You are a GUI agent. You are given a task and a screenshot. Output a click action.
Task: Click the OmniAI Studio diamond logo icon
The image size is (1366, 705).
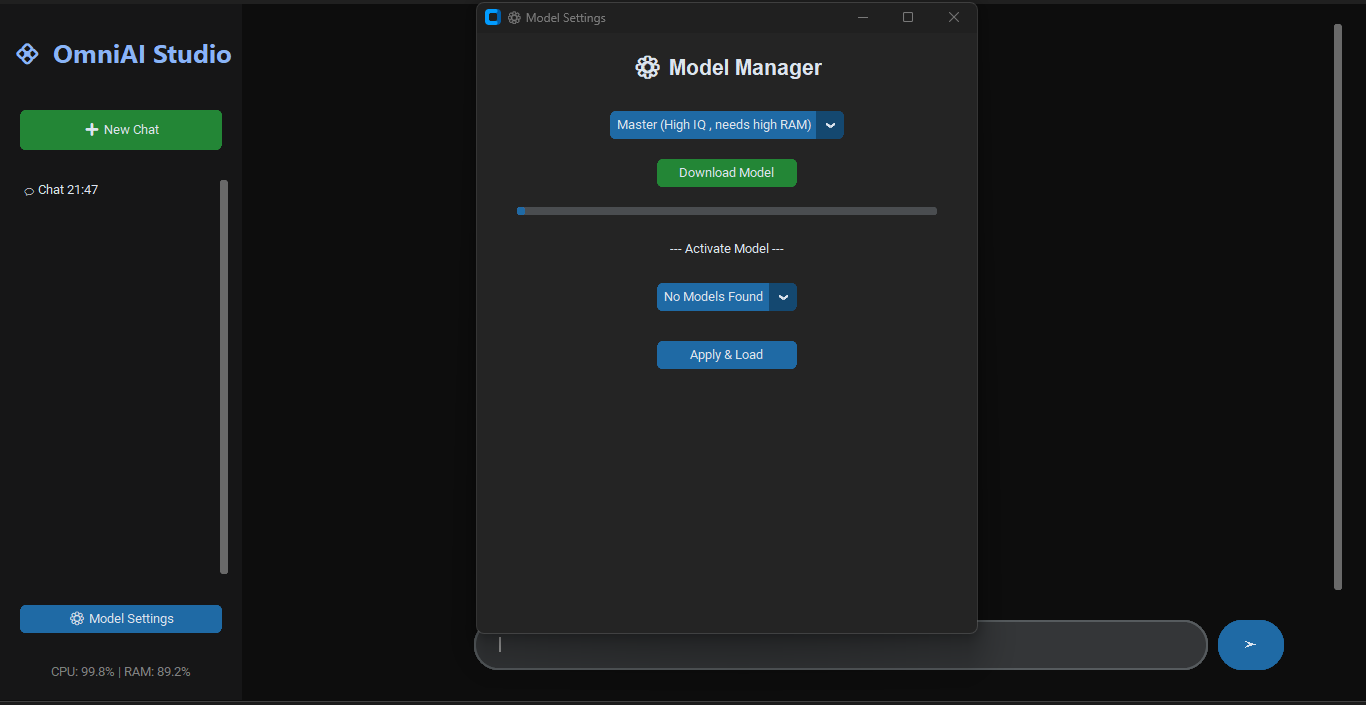pos(27,54)
